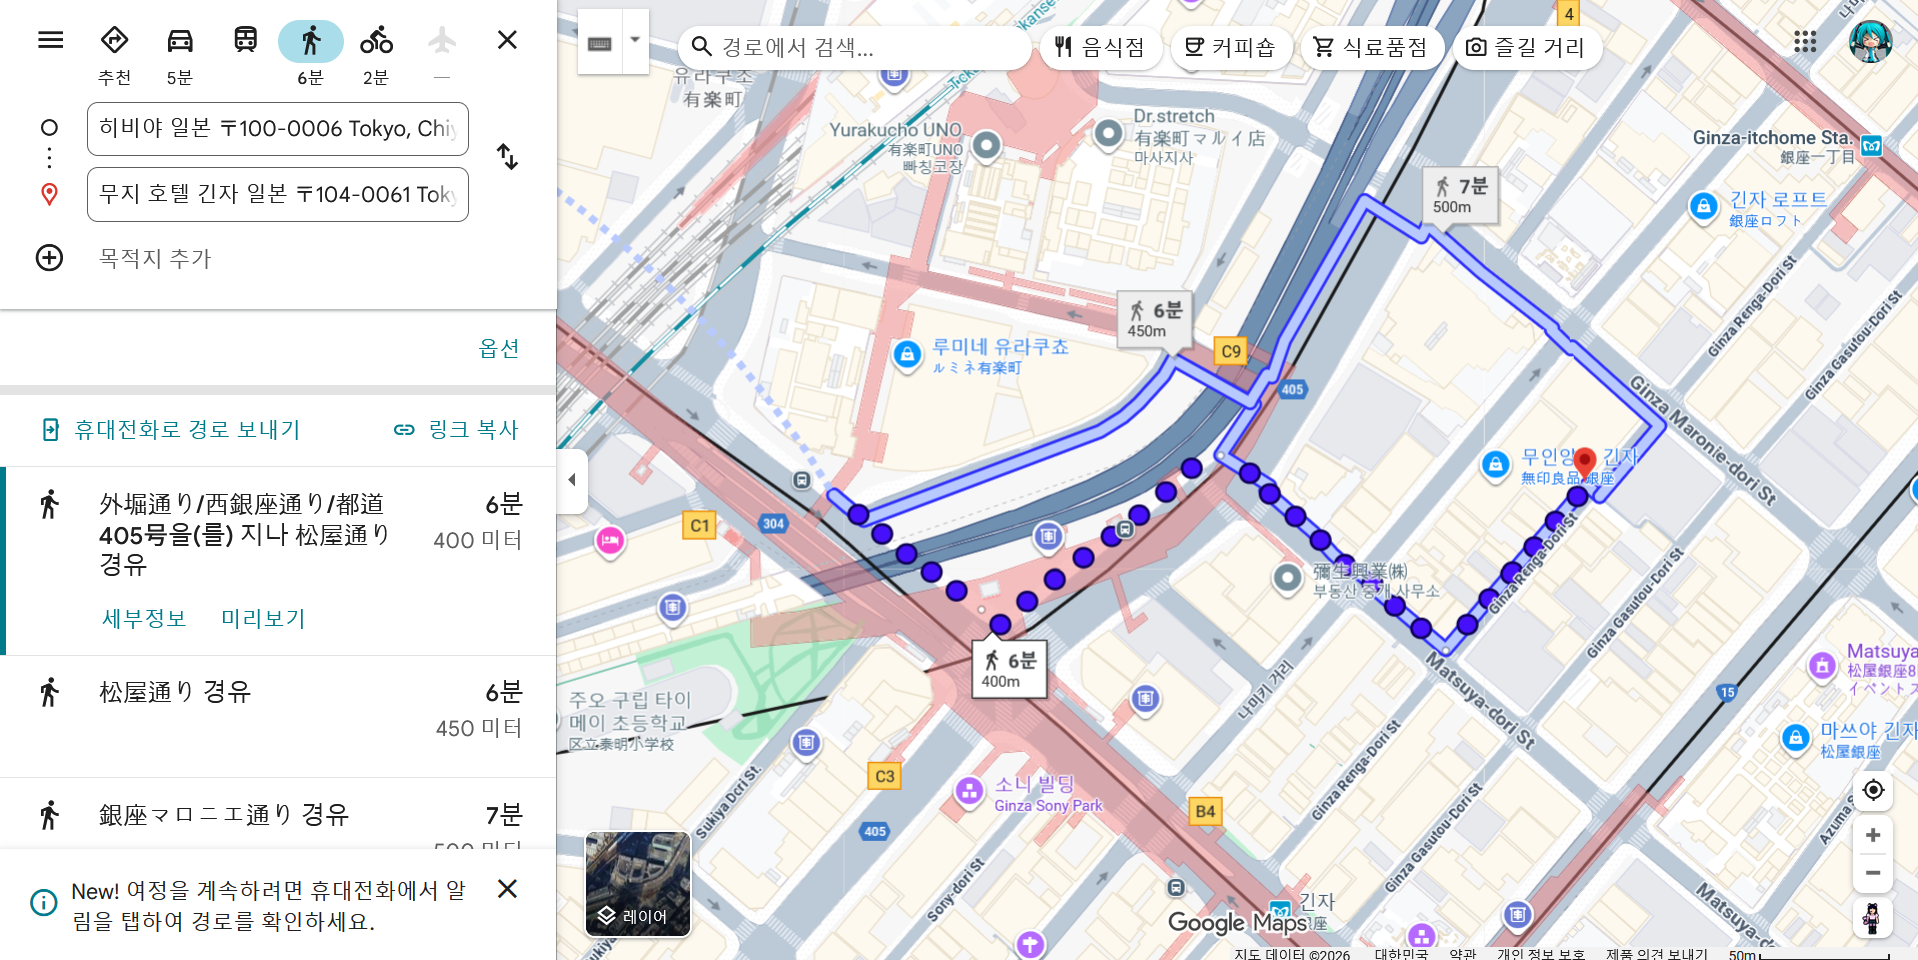Viewport: 1918px width, 960px height.
Task: Select the 7분 500m route label
Action: coord(1461,194)
